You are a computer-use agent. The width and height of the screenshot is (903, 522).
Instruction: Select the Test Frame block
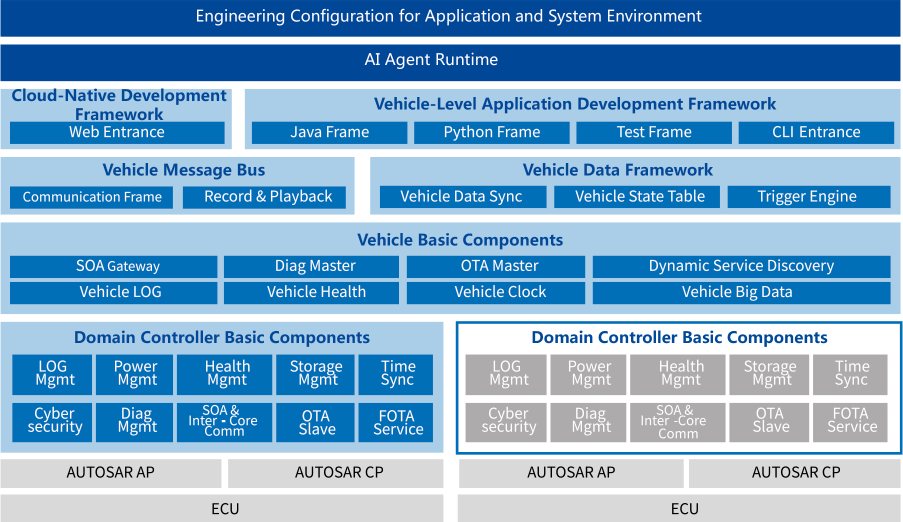coord(654,133)
